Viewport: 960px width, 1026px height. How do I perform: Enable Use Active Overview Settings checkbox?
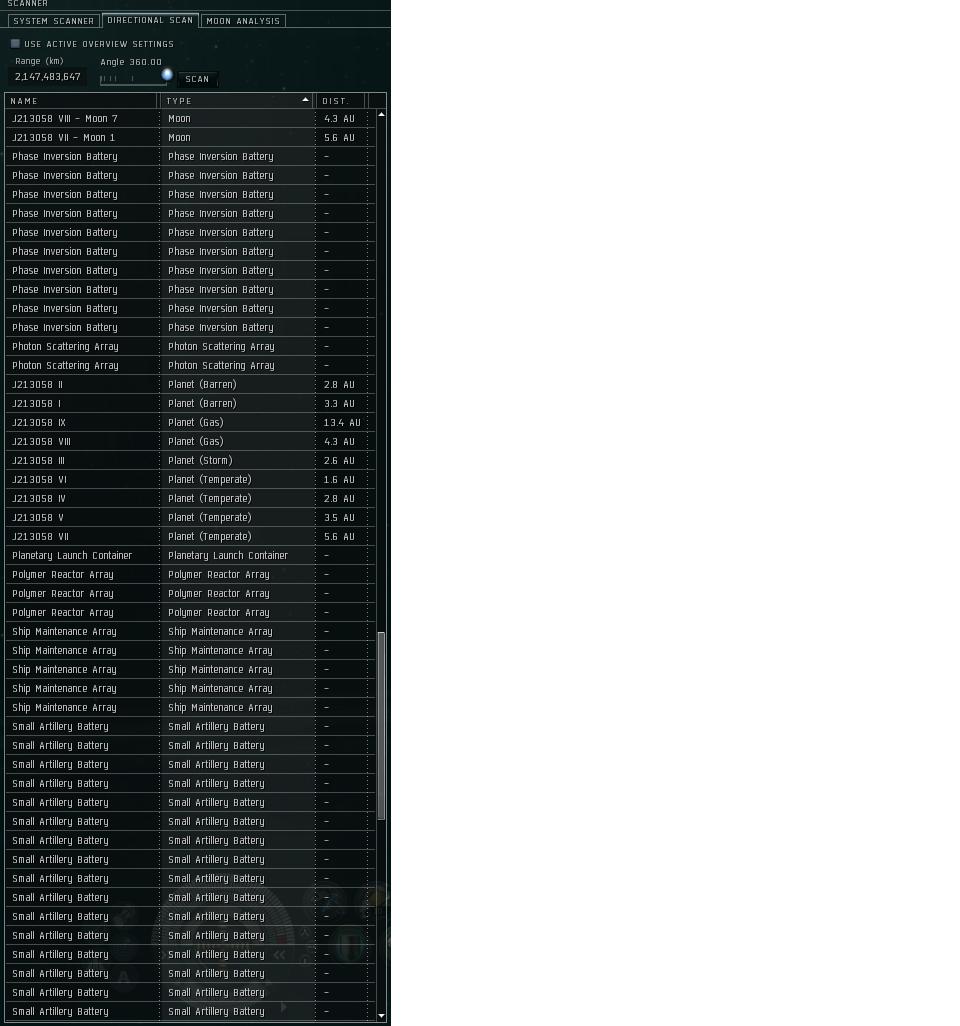click(15, 44)
